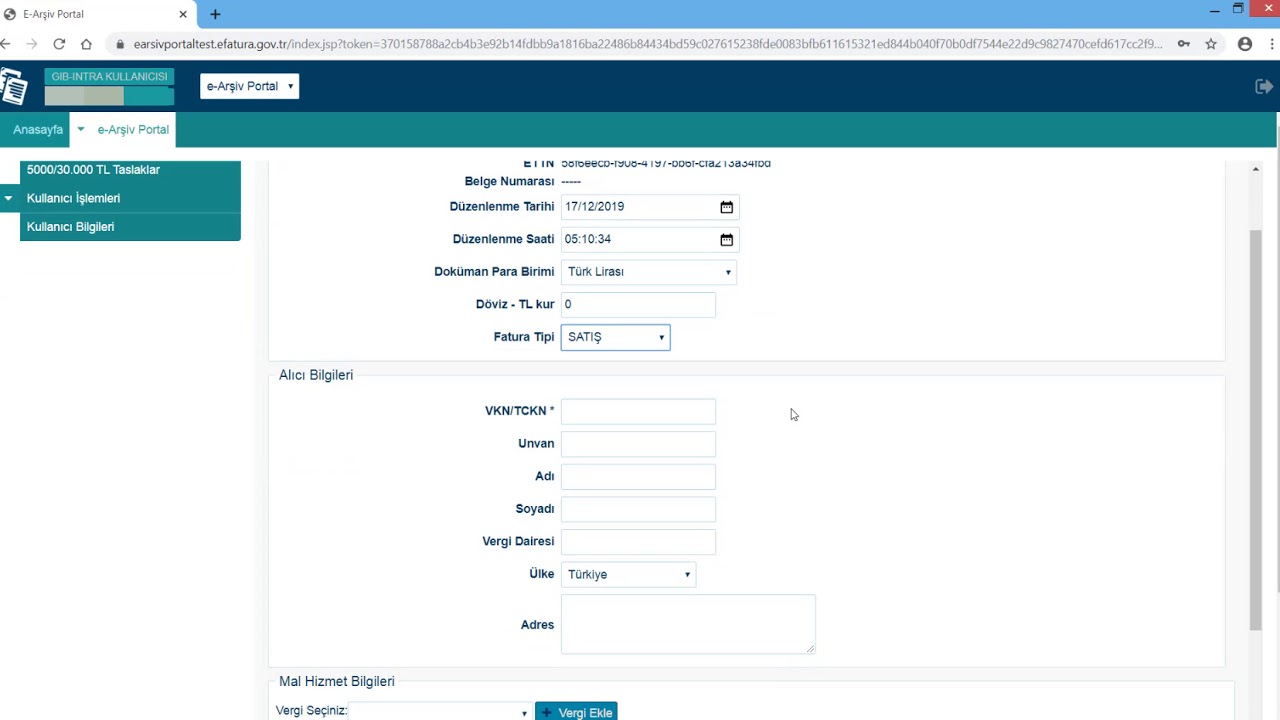This screenshot has width=1280, height=720.
Task: Open Doküman Para Birimi dropdown
Action: [649, 272]
